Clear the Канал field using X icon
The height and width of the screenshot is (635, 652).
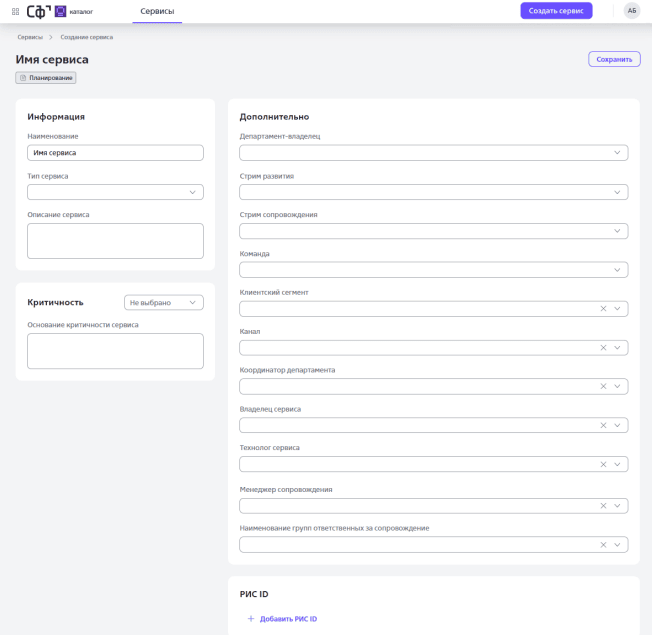click(x=603, y=348)
